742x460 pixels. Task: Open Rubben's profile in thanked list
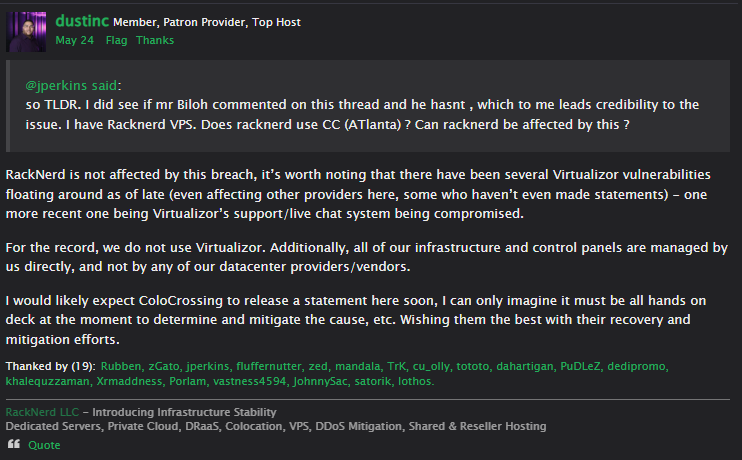121,366
